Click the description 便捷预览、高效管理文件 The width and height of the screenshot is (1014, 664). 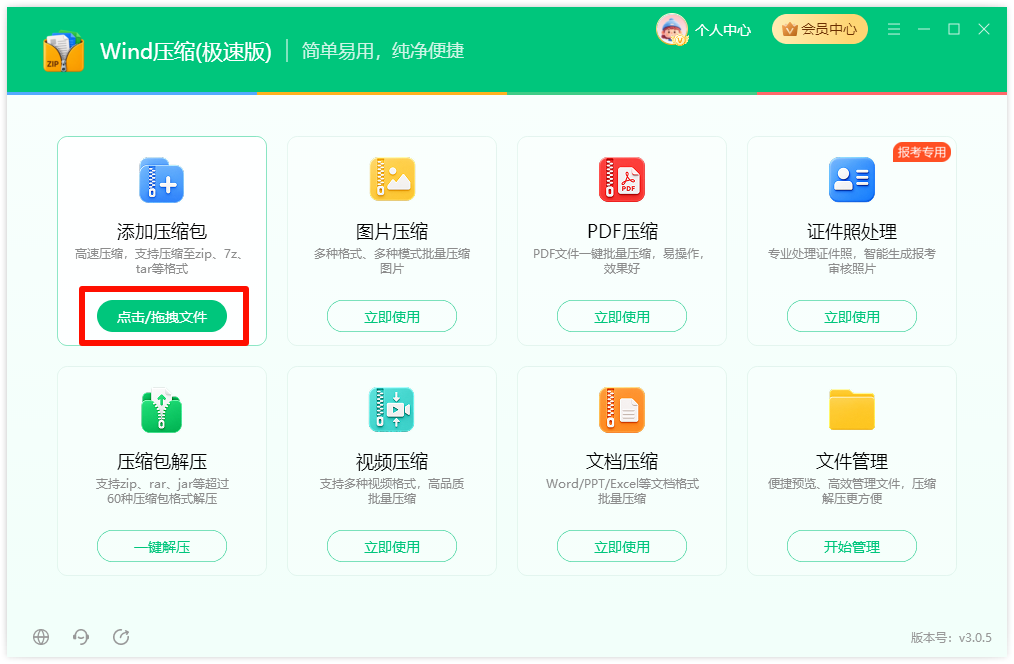click(x=852, y=491)
